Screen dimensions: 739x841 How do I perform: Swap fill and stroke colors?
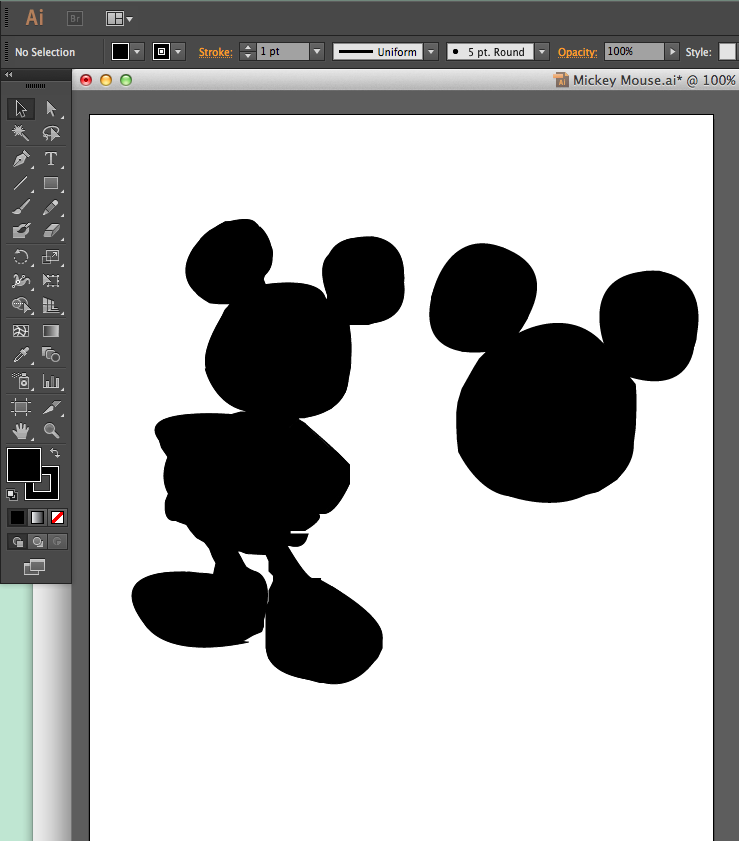[x=55, y=453]
